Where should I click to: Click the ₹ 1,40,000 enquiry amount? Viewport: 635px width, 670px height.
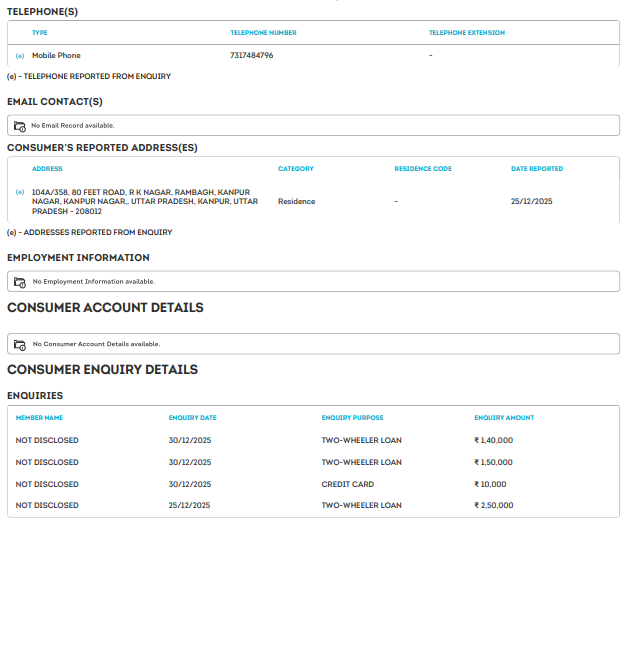(x=493, y=440)
